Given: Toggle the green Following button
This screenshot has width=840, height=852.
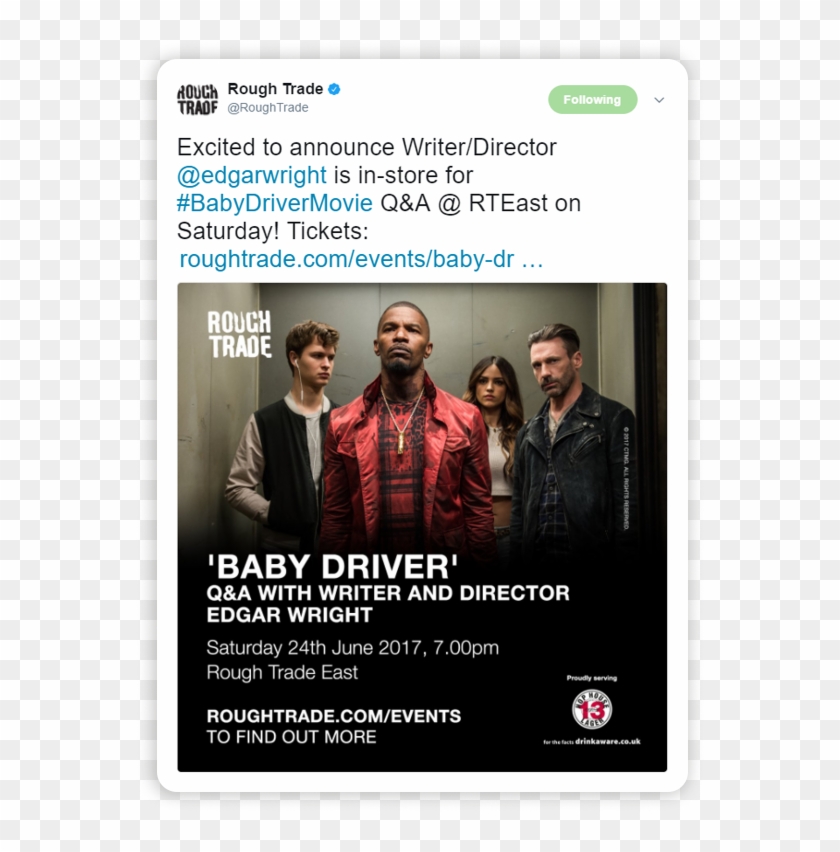Looking at the screenshot, I should pos(592,99).
